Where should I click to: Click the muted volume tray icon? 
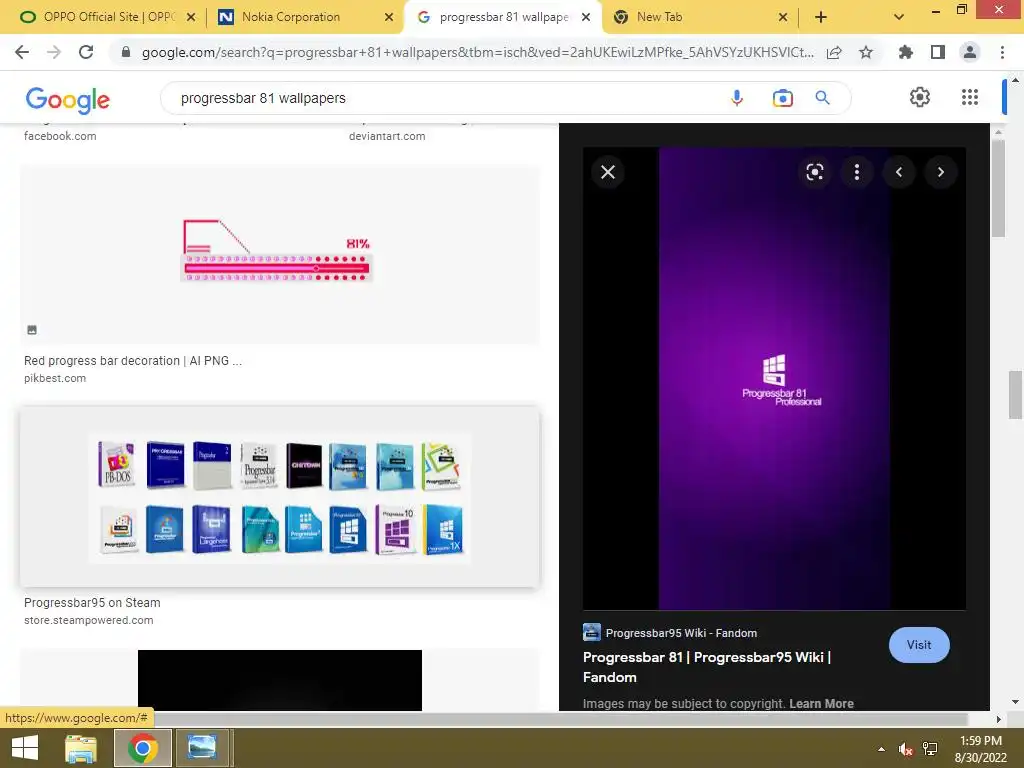click(905, 749)
